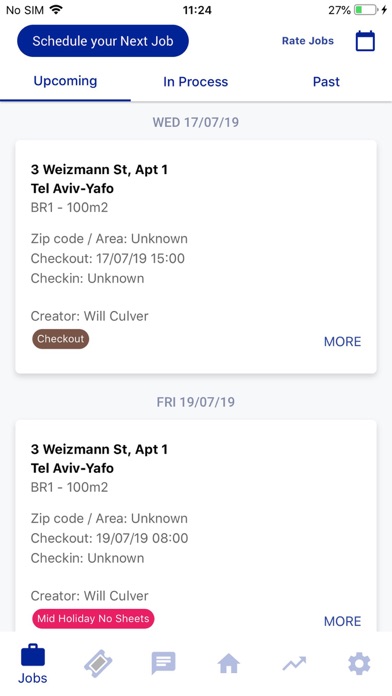Tap the pink Mid Holiday No Sheets tag
Image resolution: width=392 pixels, height=696 pixels.
(93, 618)
